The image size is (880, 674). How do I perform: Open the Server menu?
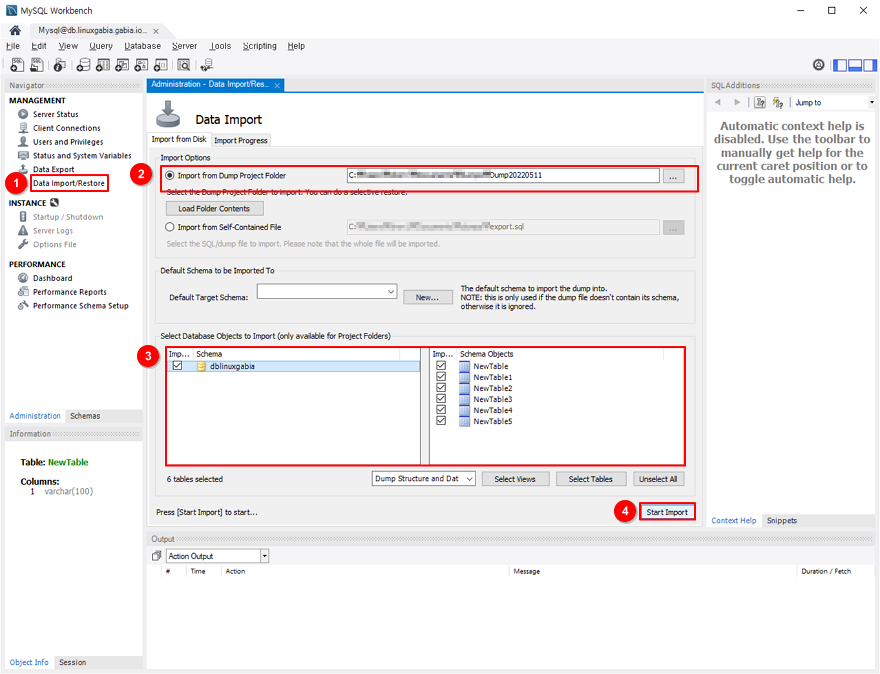click(x=185, y=46)
